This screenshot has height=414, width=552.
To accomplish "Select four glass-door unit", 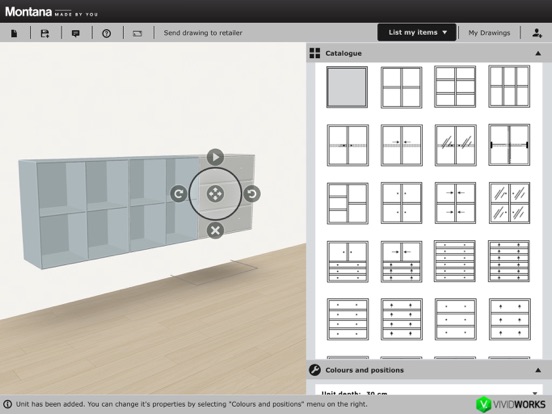I will click(509, 203).
